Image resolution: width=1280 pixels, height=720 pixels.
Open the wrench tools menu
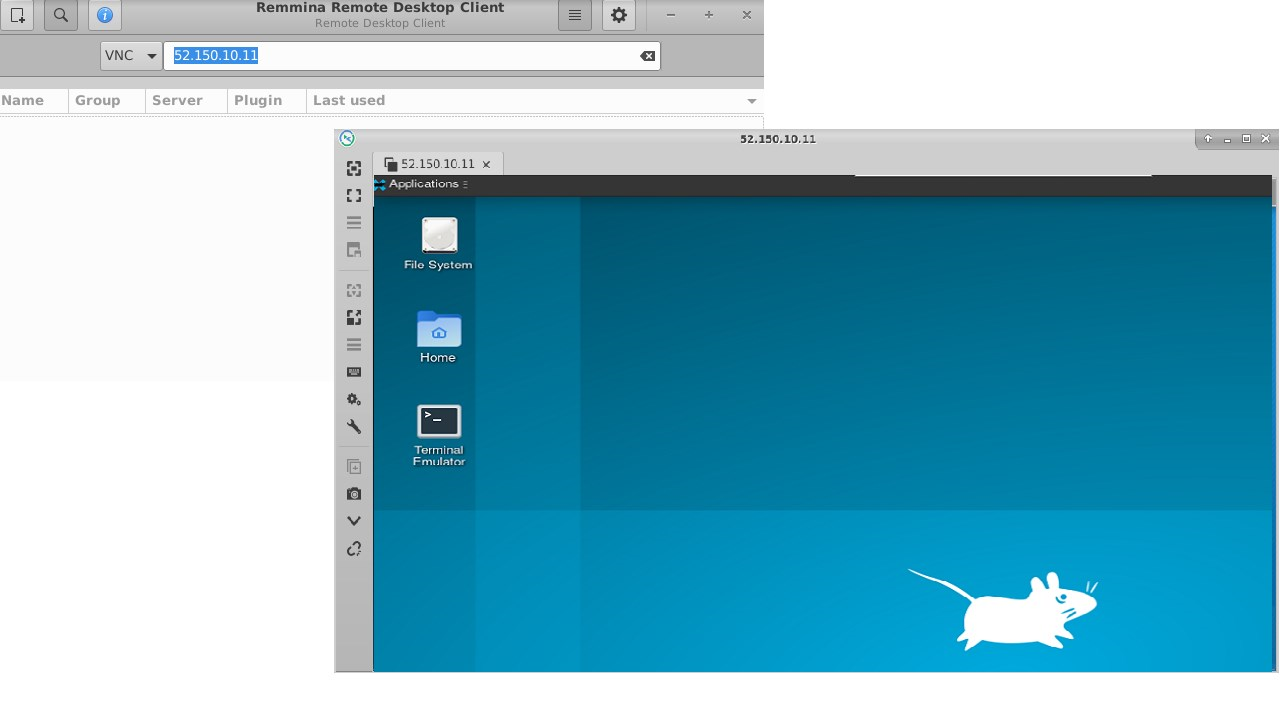(354, 427)
